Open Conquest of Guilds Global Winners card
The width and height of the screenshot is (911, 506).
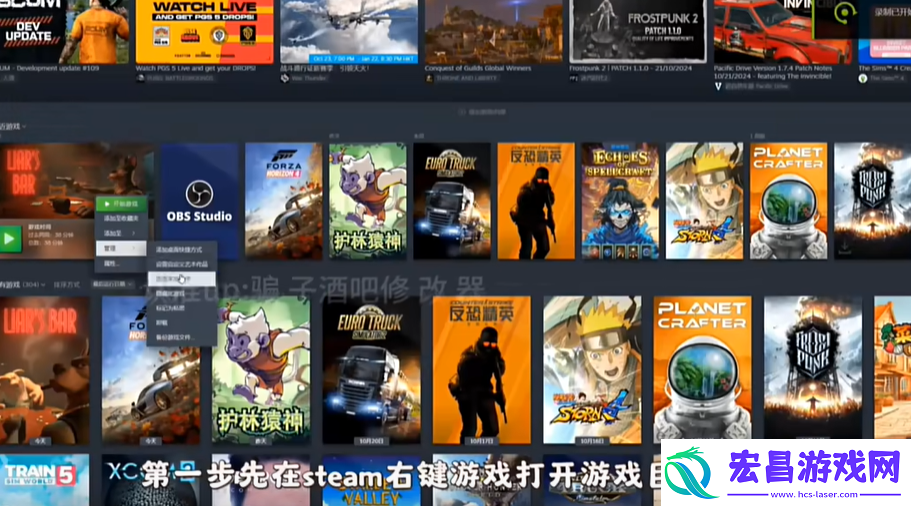coord(493,32)
